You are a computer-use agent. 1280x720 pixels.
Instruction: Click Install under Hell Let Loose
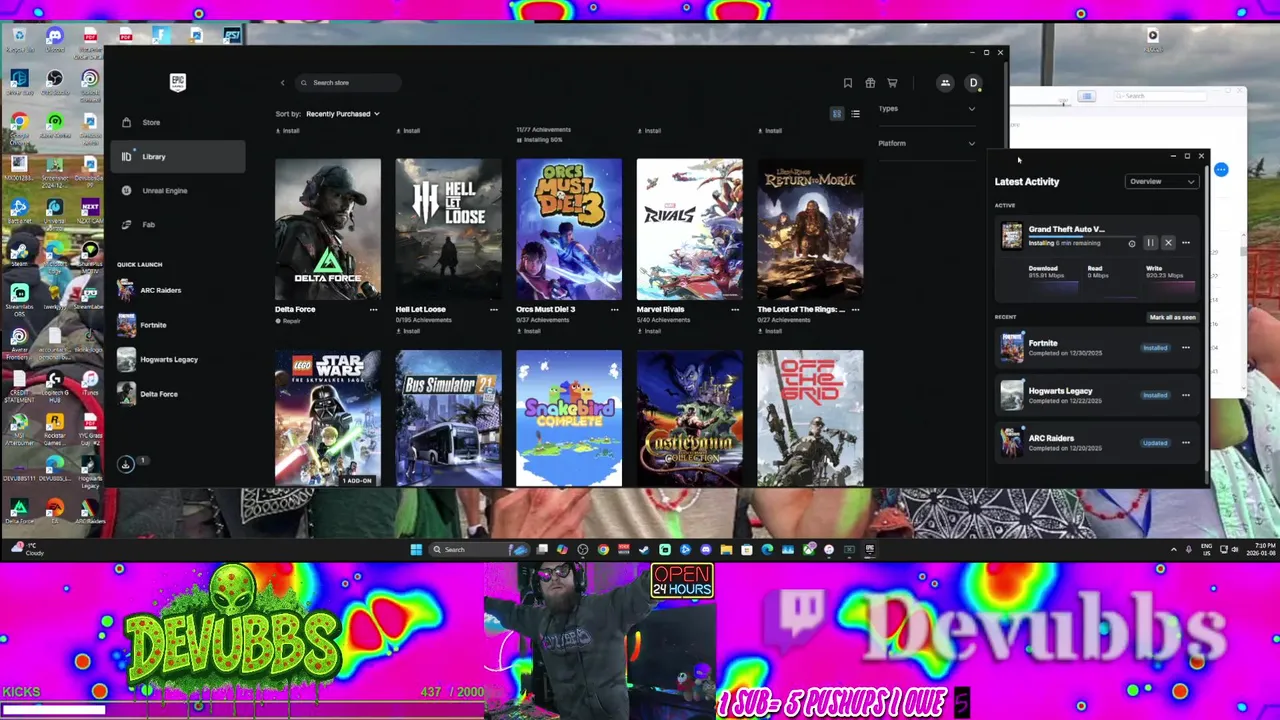(409, 331)
